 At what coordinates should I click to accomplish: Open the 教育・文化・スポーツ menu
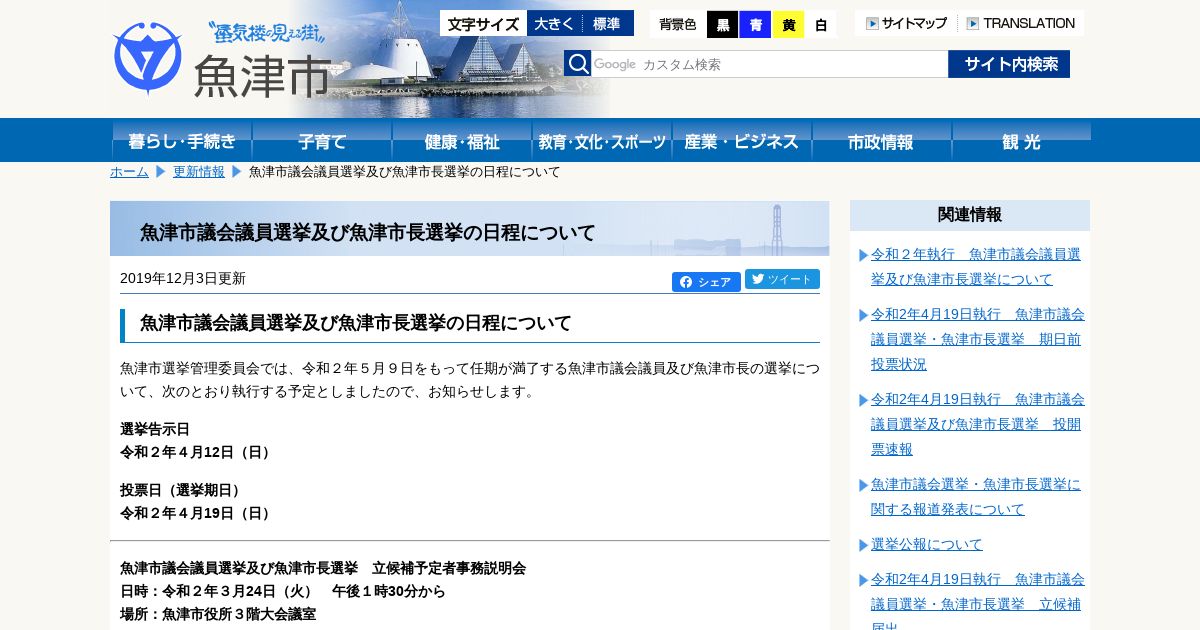tap(602, 140)
